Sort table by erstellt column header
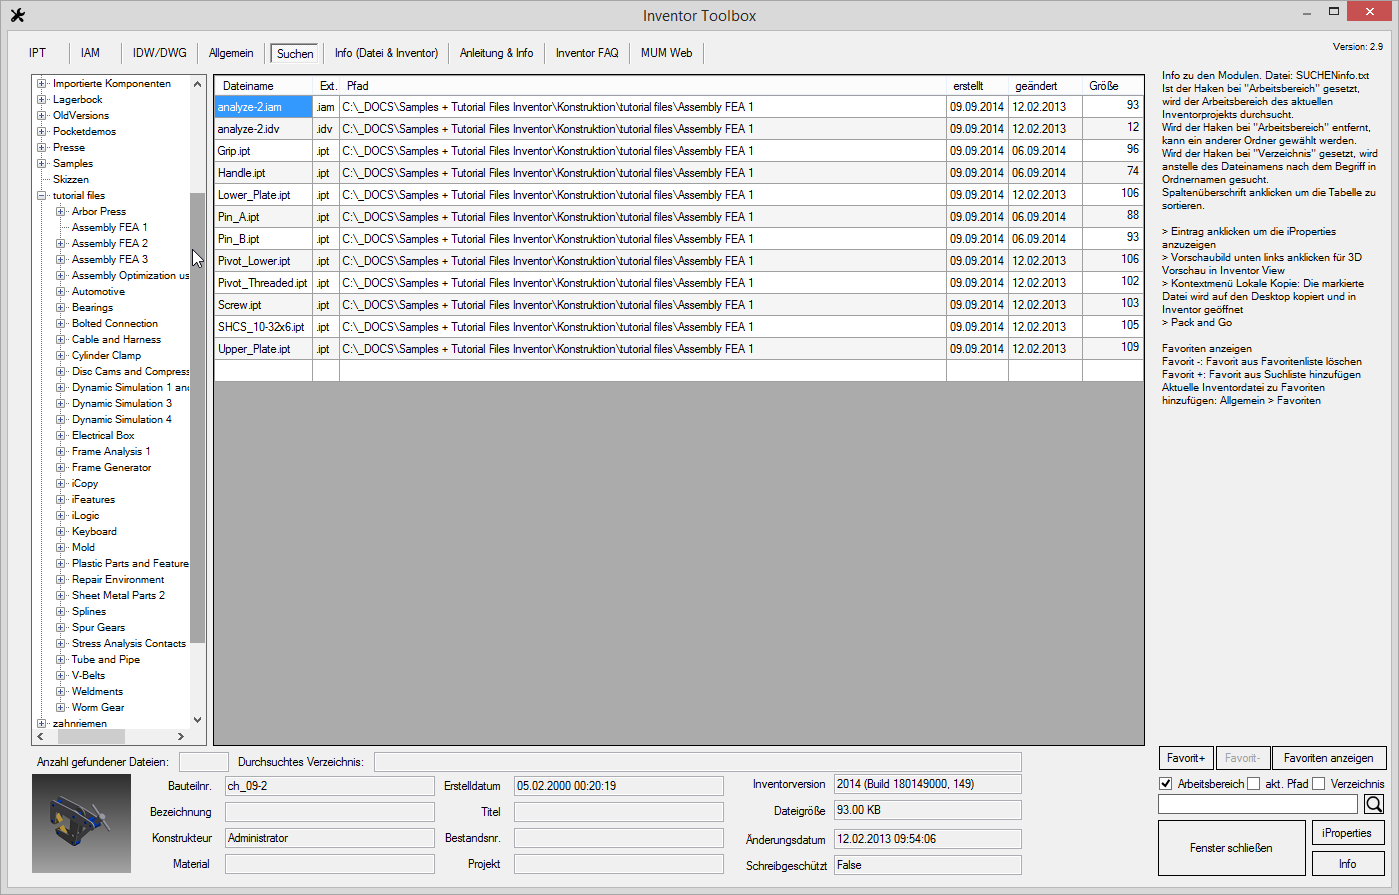 pos(977,86)
